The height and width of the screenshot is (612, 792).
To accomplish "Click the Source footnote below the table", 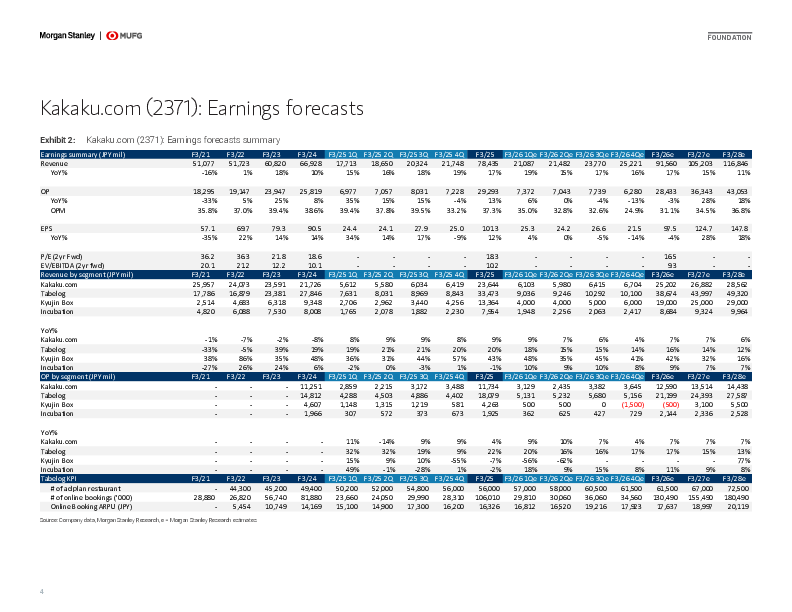I will (x=148, y=520).
